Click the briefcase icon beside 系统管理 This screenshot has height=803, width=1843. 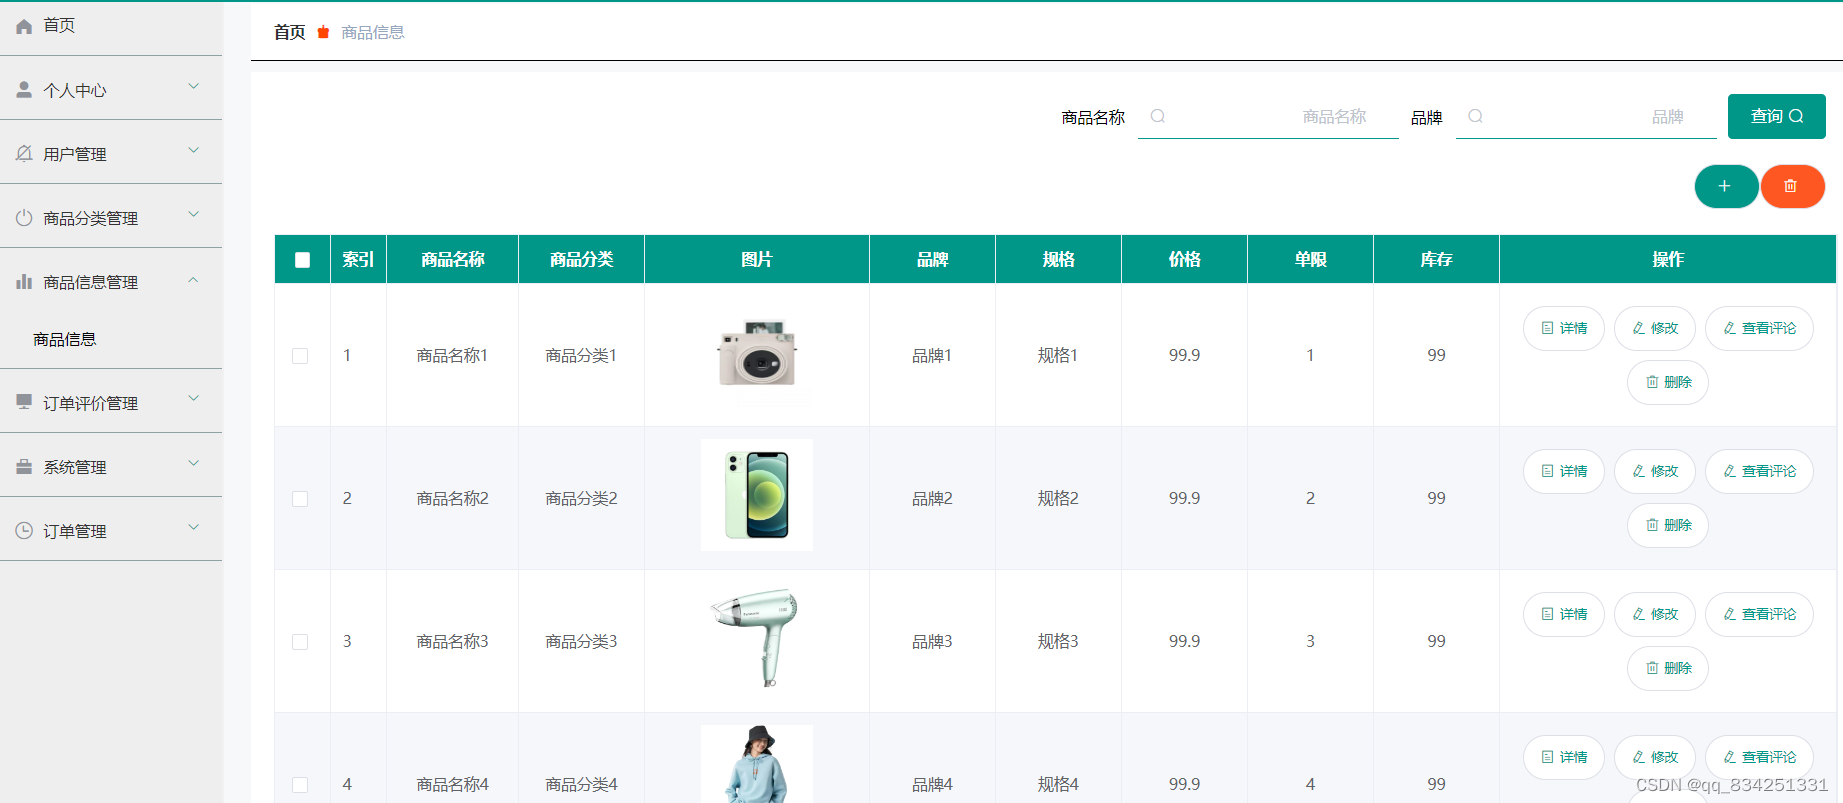[24, 467]
